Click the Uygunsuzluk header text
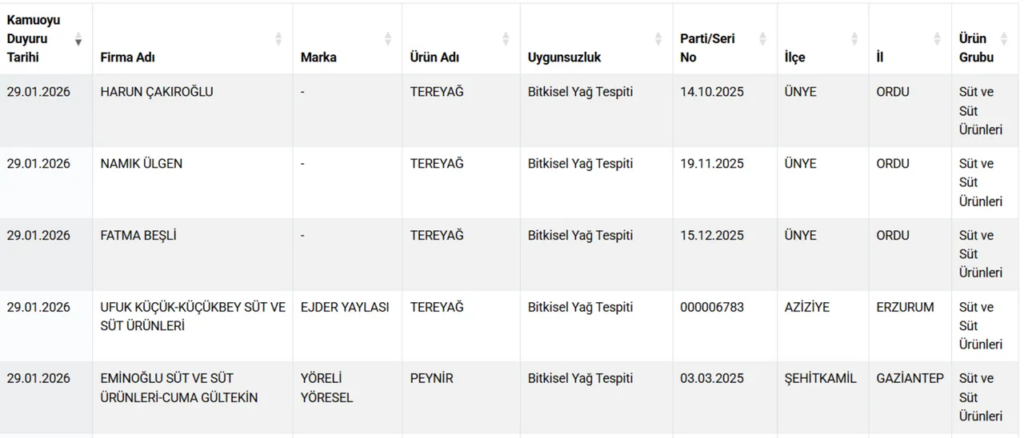Image resolution: width=1024 pixels, height=438 pixels. click(564, 57)
